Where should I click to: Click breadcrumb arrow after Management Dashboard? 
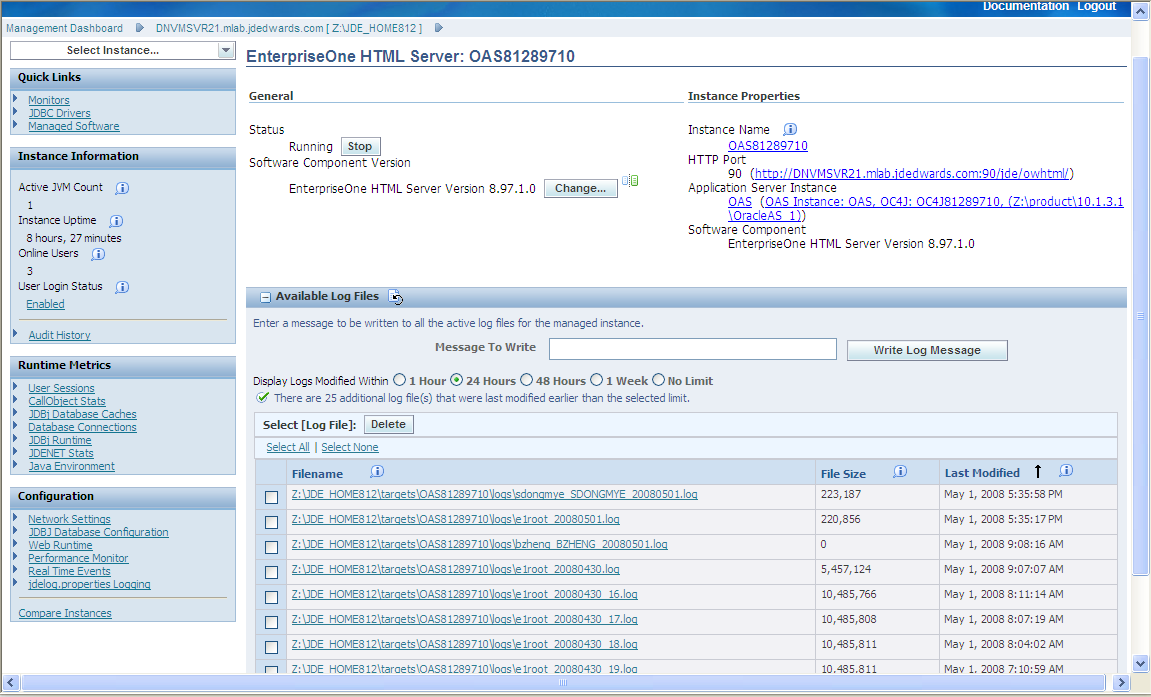tap(139, 28)
